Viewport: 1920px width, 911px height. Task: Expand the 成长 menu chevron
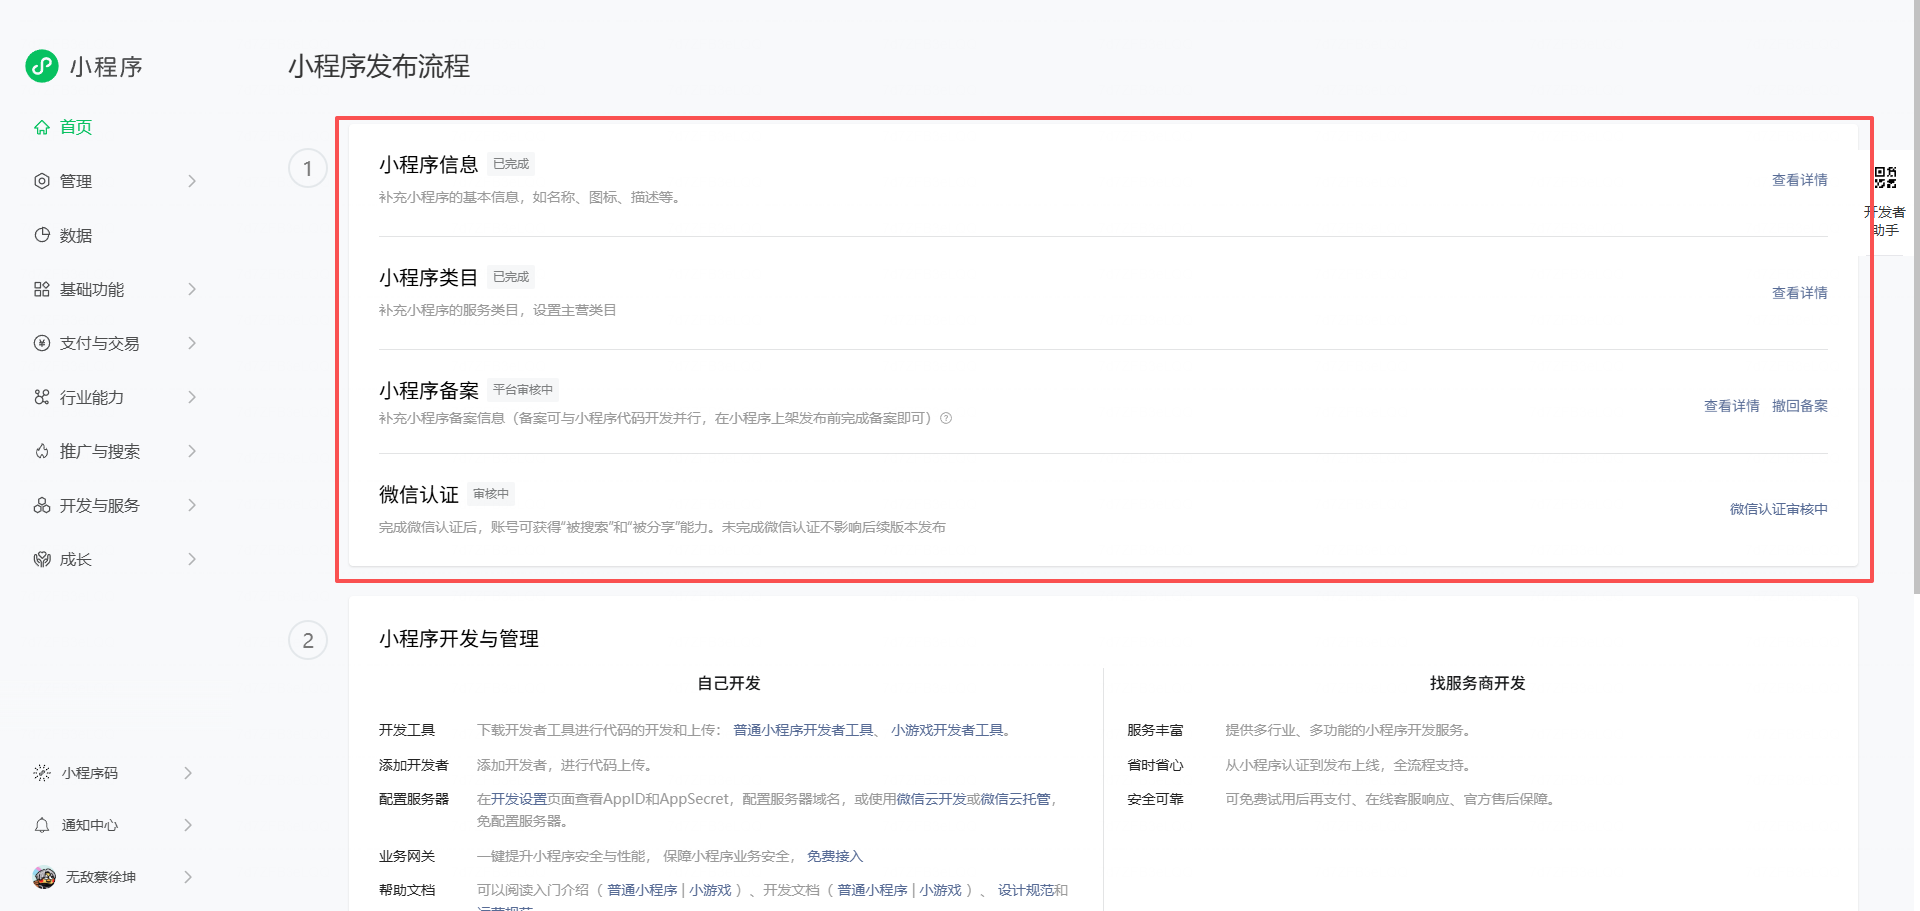[192, 559]
